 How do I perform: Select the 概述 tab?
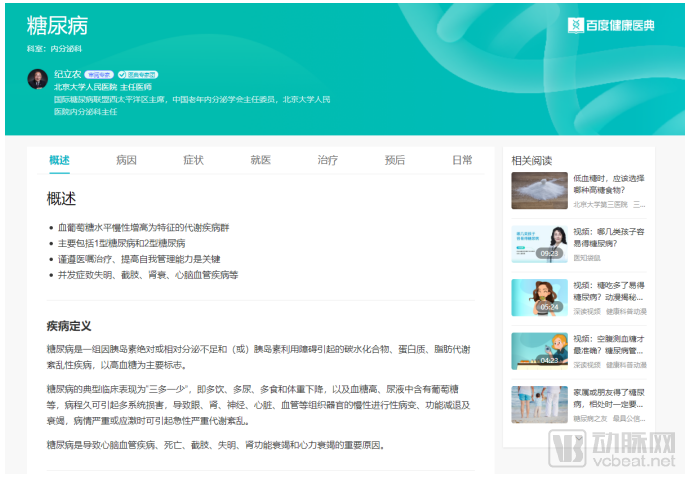click(x=59, y=160)
